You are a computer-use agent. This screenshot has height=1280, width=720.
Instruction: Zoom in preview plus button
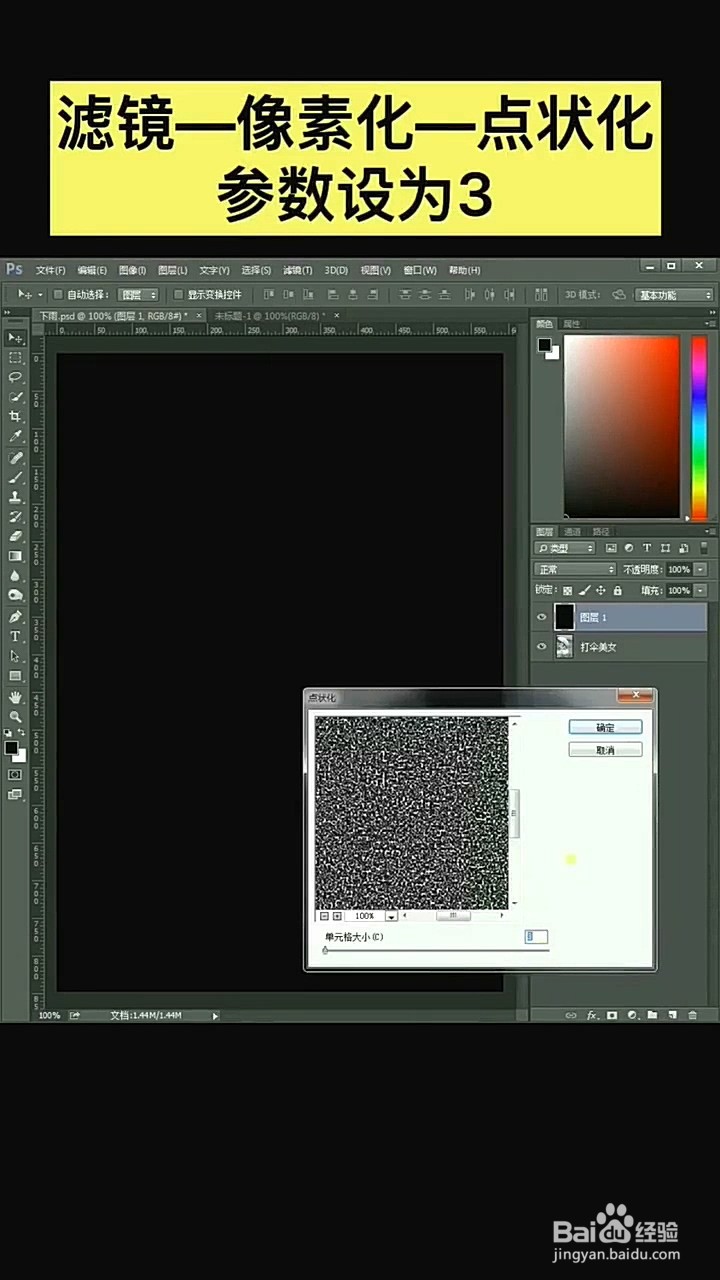(x=337, y=916)
